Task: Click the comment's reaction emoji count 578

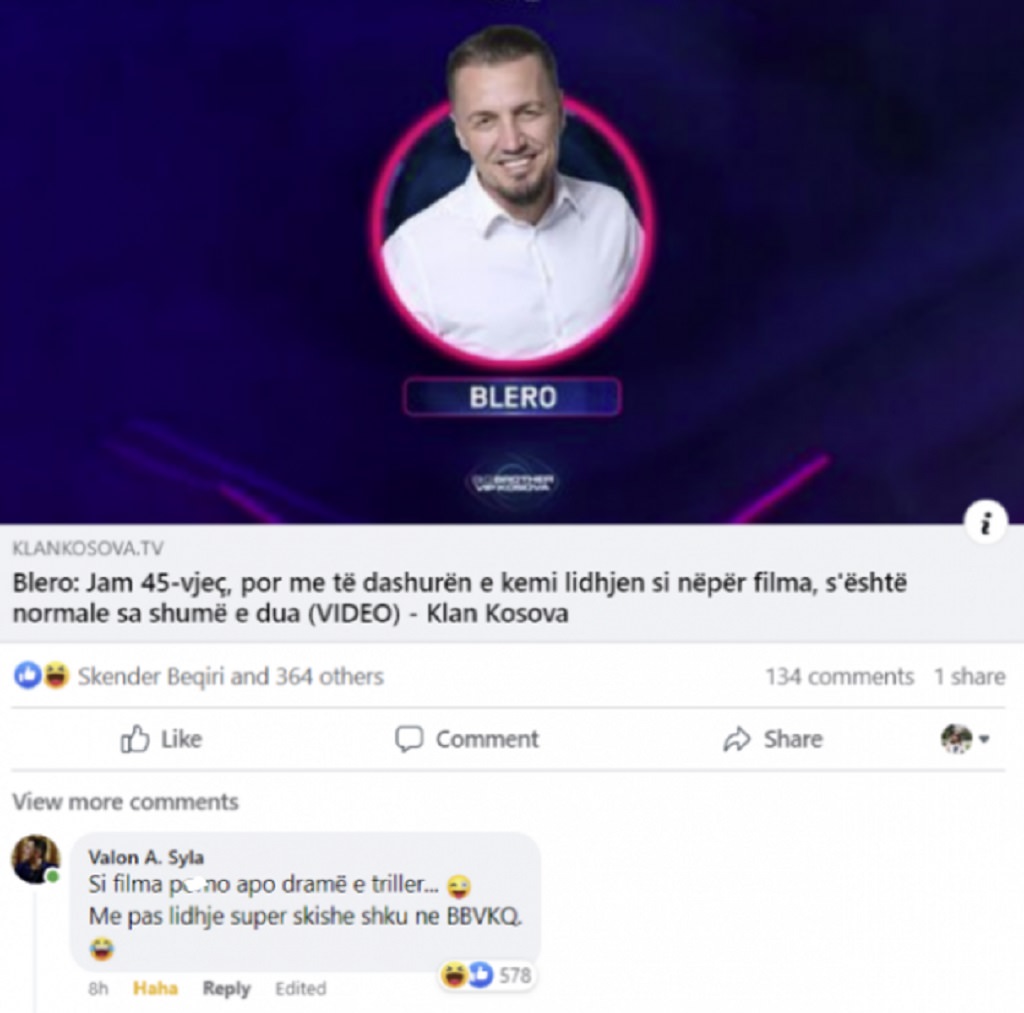Action: 487,975
